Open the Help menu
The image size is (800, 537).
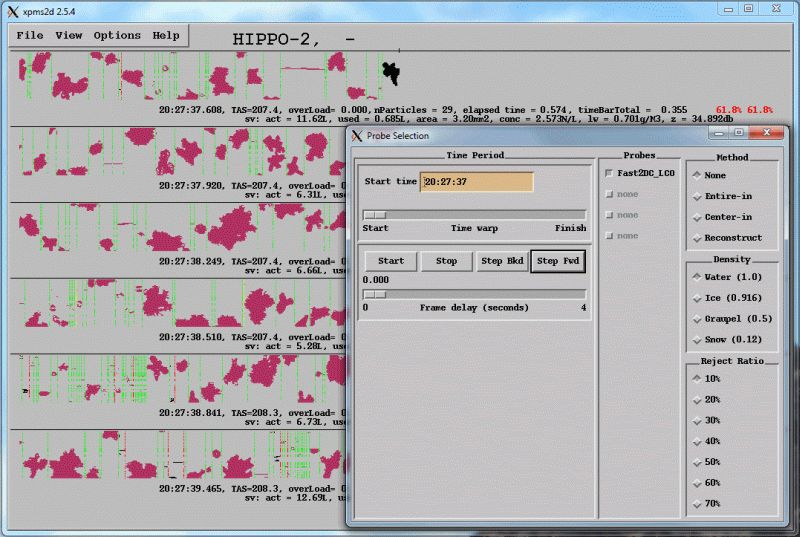pos(166,35)
